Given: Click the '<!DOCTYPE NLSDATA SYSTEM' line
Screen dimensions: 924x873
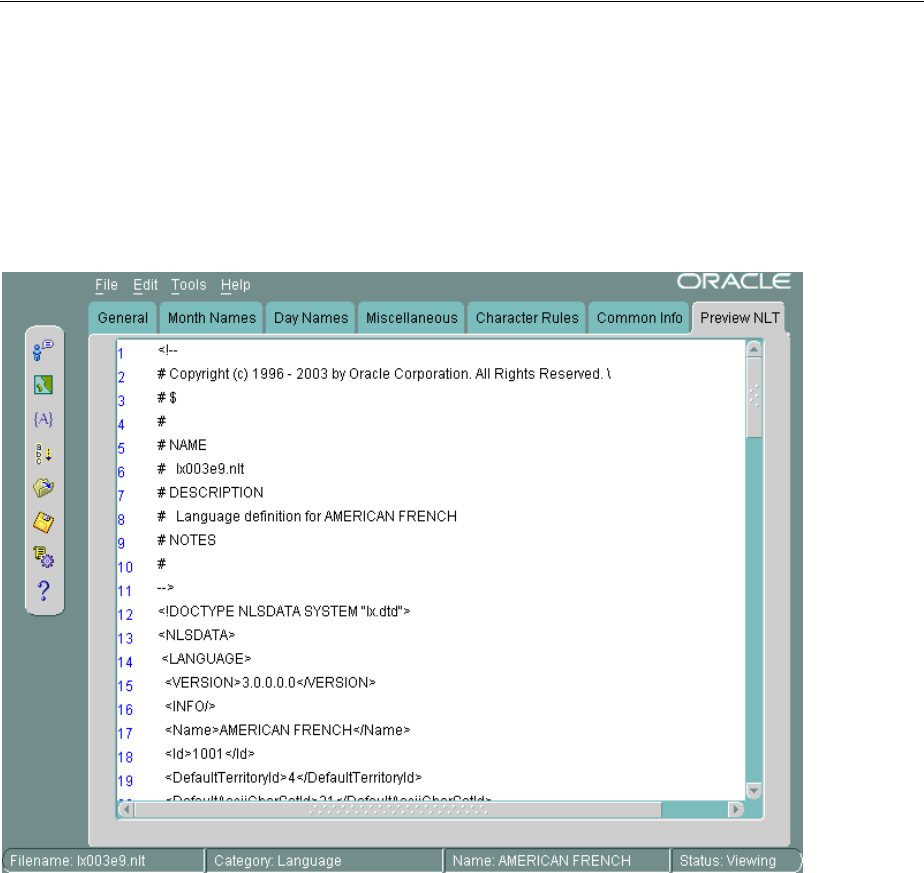Looking at the screenshot, I should pos(283,611).
